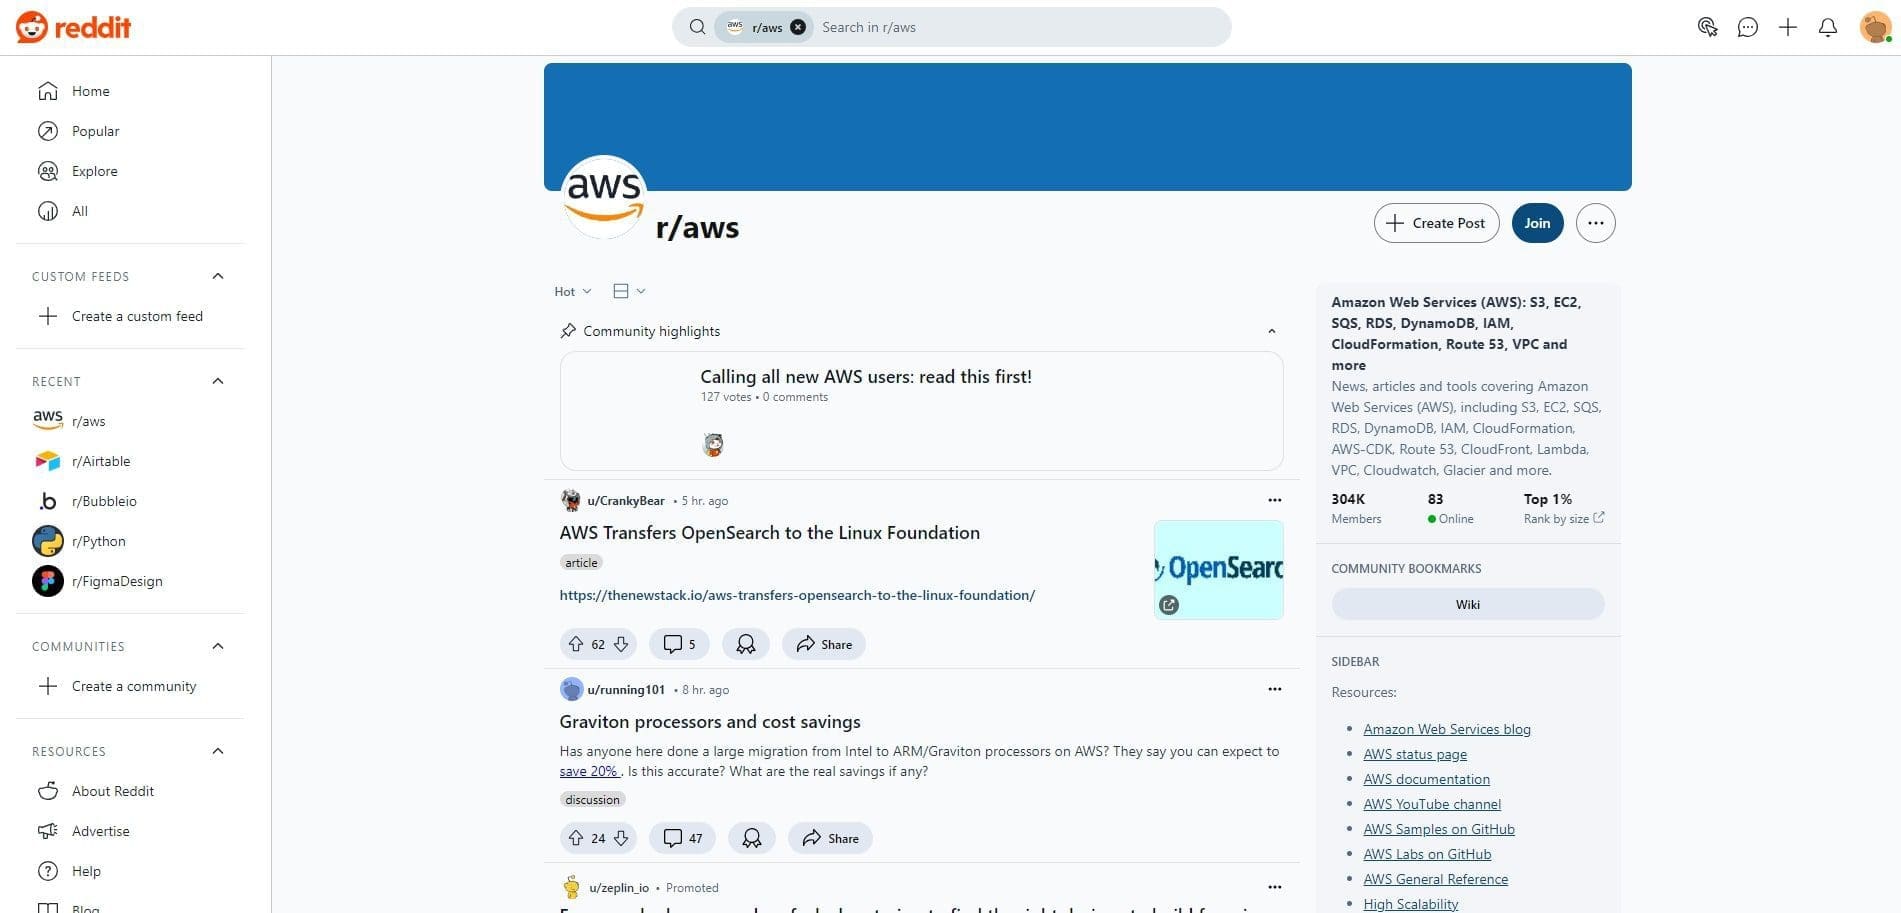Focus the Search in r/aws field
The image size is (1901, 913).
click(1020, 27)
